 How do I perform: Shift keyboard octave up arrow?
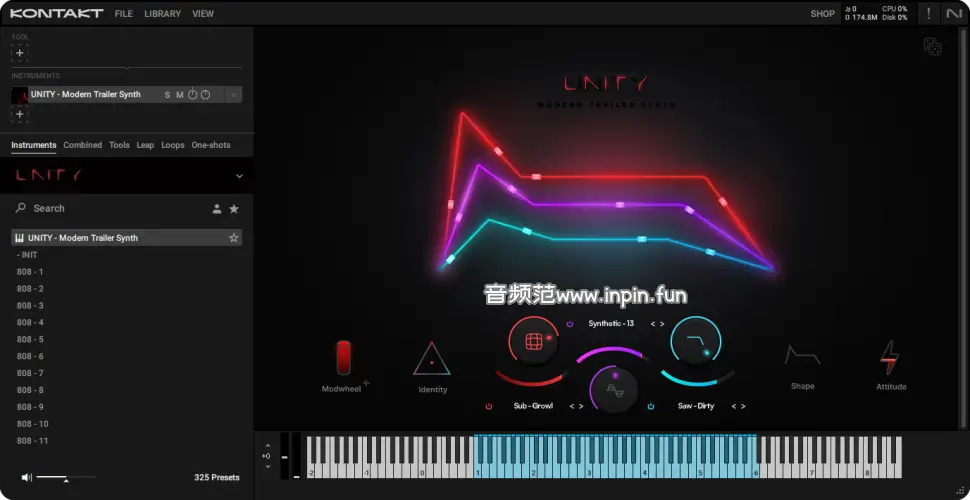[x=268, y=446]
